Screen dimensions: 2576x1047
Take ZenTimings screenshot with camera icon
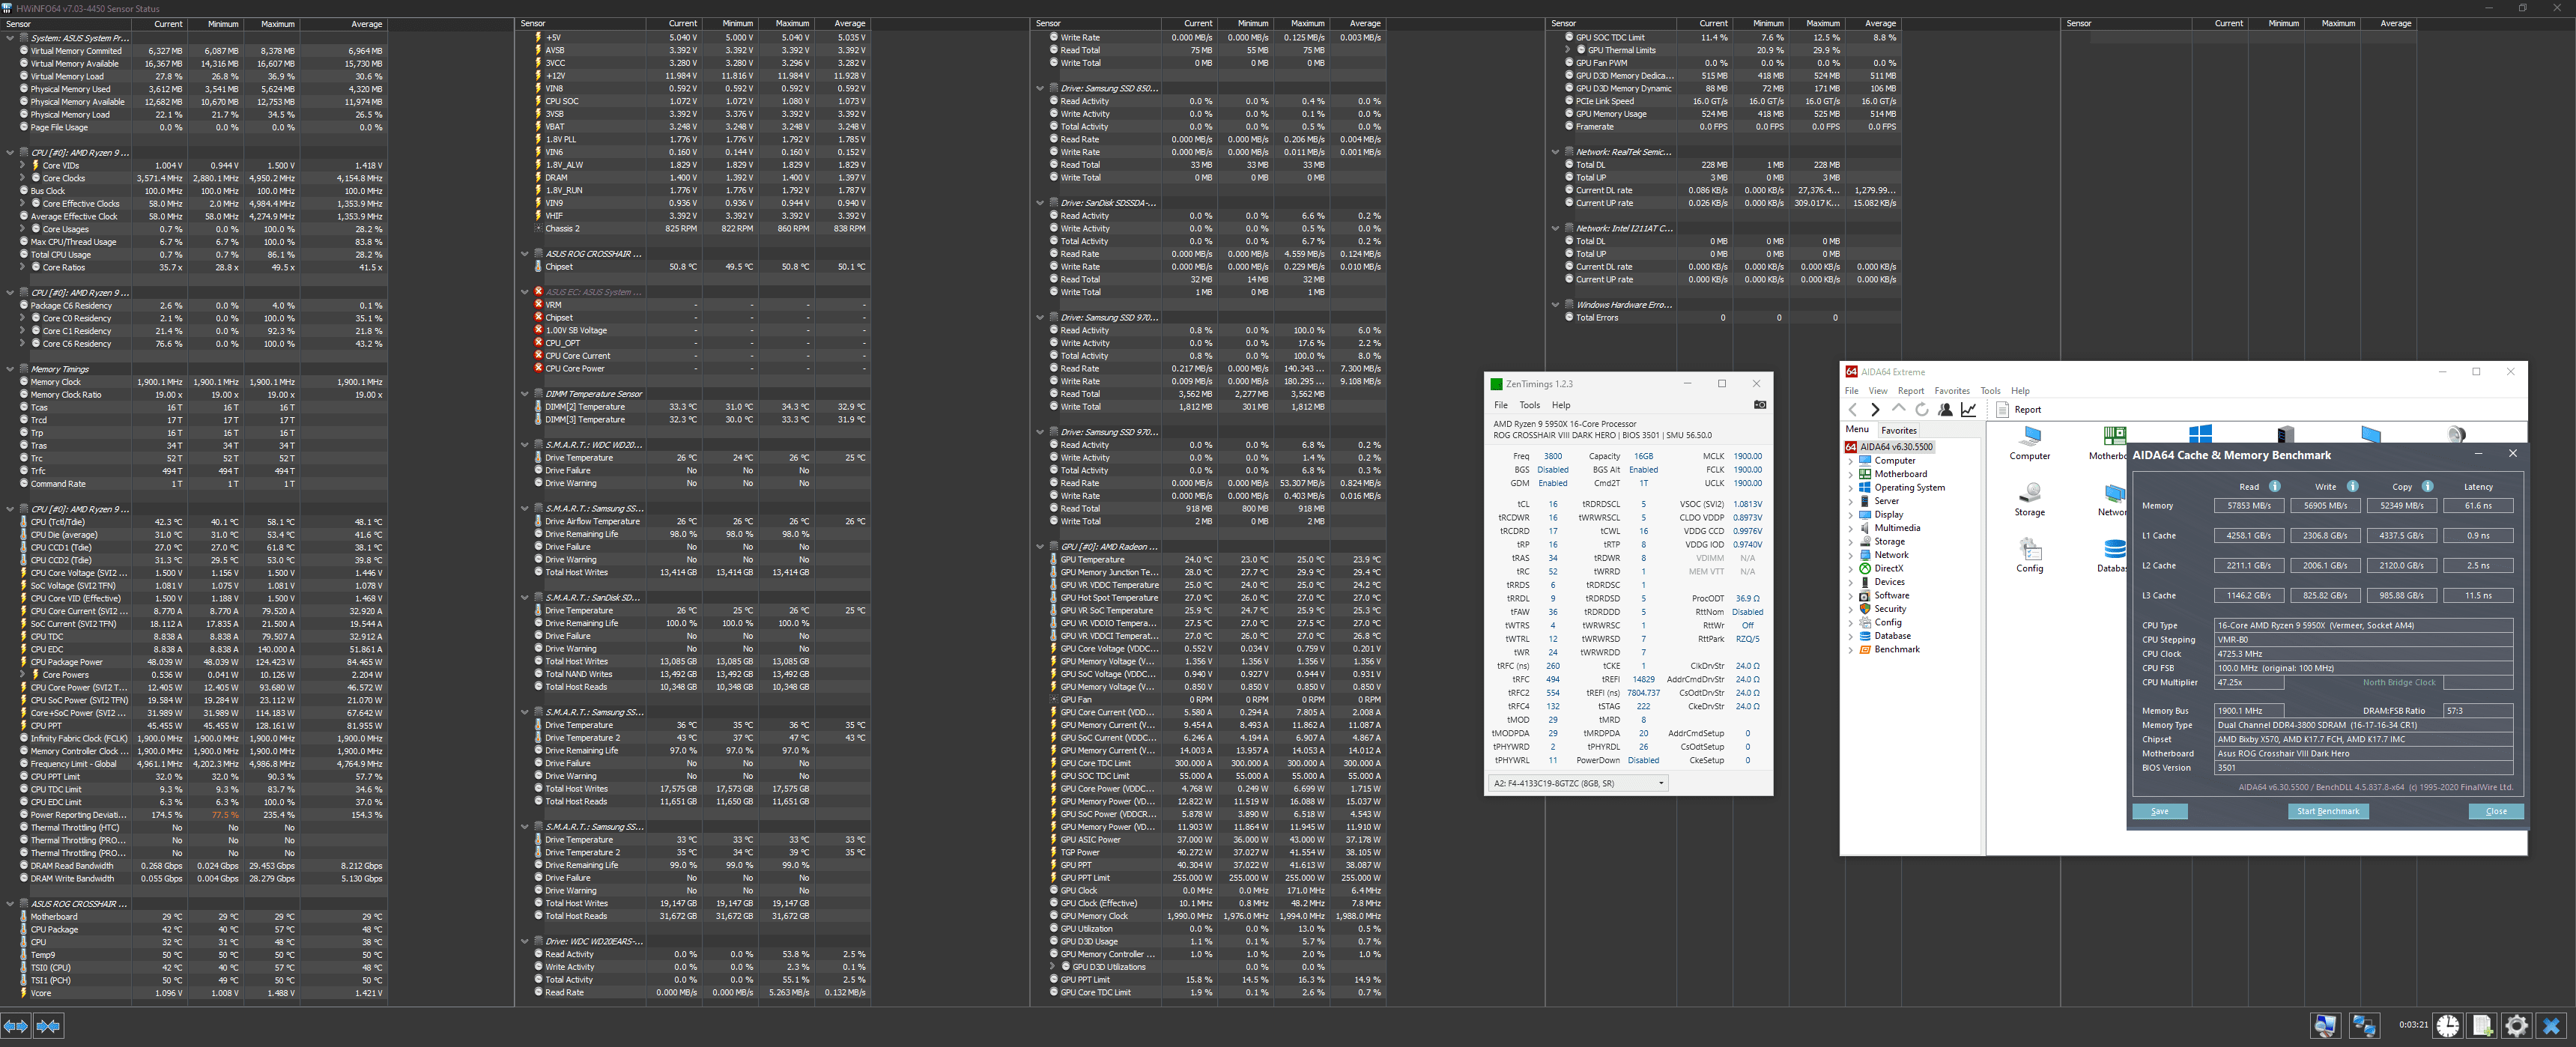(x=1760, y=405)
